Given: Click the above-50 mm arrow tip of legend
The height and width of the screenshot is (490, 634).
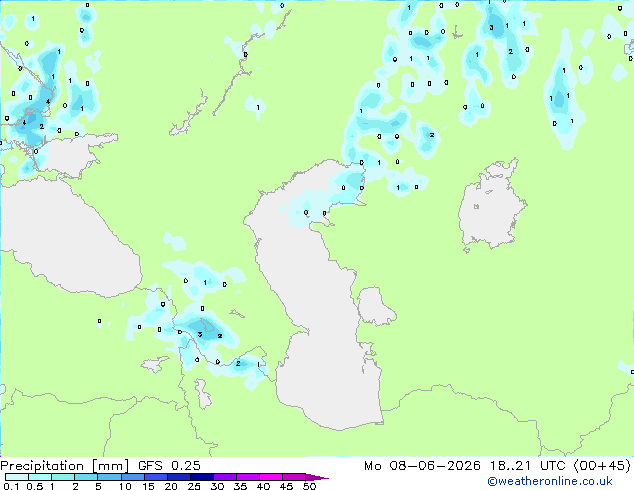Looking at the screenshot, I should (x=317, y=477).
